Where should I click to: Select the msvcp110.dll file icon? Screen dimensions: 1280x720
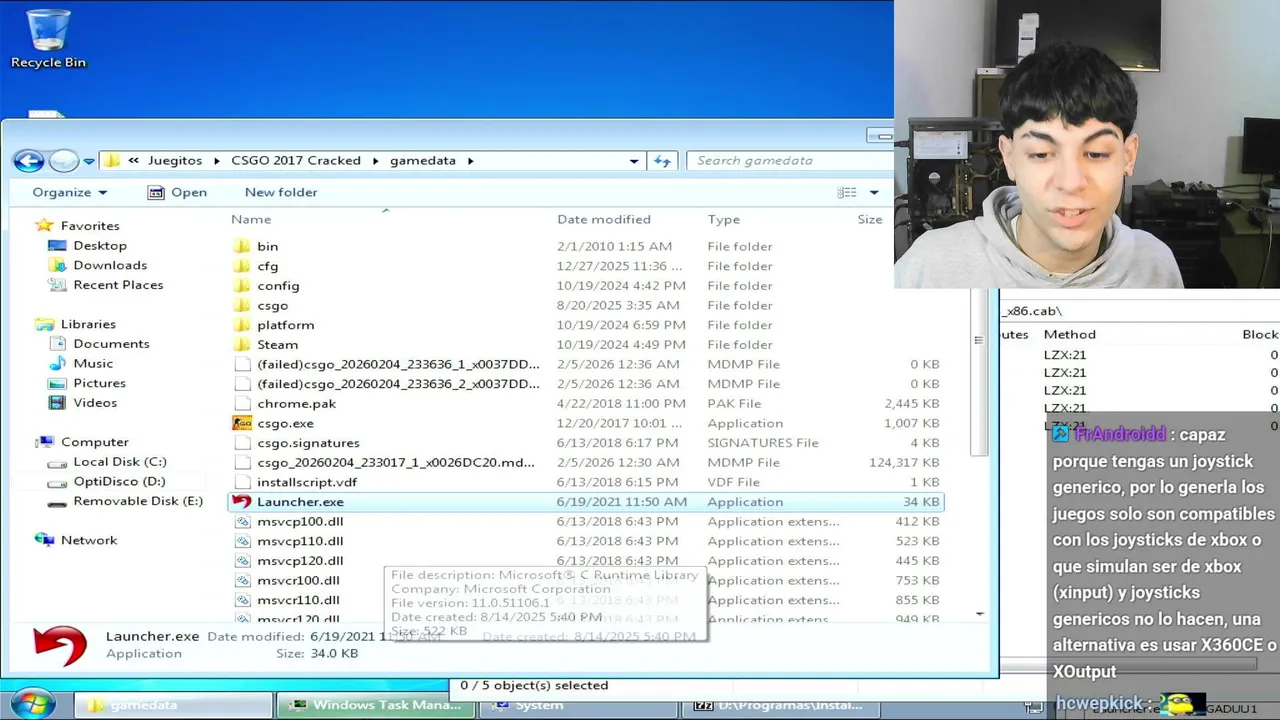point(242,541)
